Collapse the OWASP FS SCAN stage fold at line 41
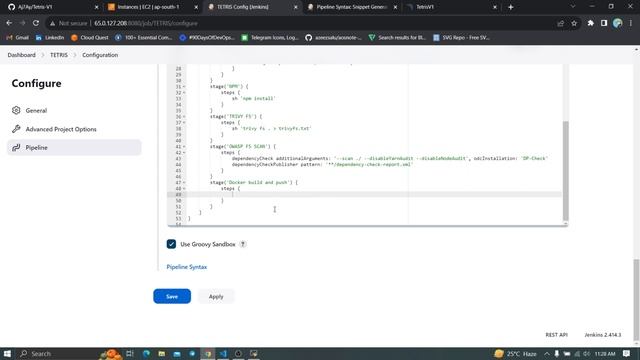This screenshot has height=360, width=640. pos(184,147)
